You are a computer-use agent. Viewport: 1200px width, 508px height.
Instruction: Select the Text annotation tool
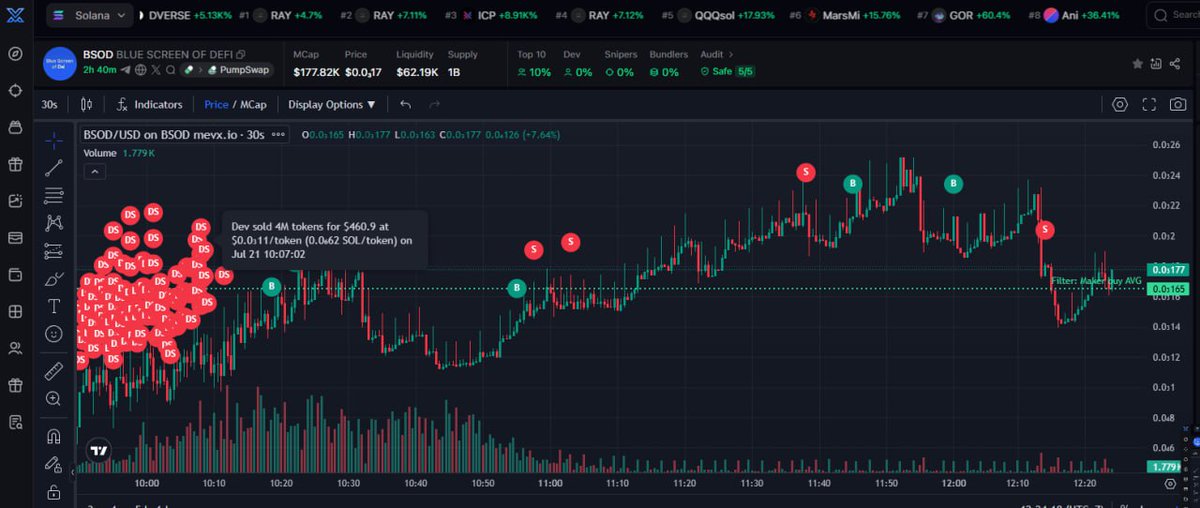tap(54, 306)
